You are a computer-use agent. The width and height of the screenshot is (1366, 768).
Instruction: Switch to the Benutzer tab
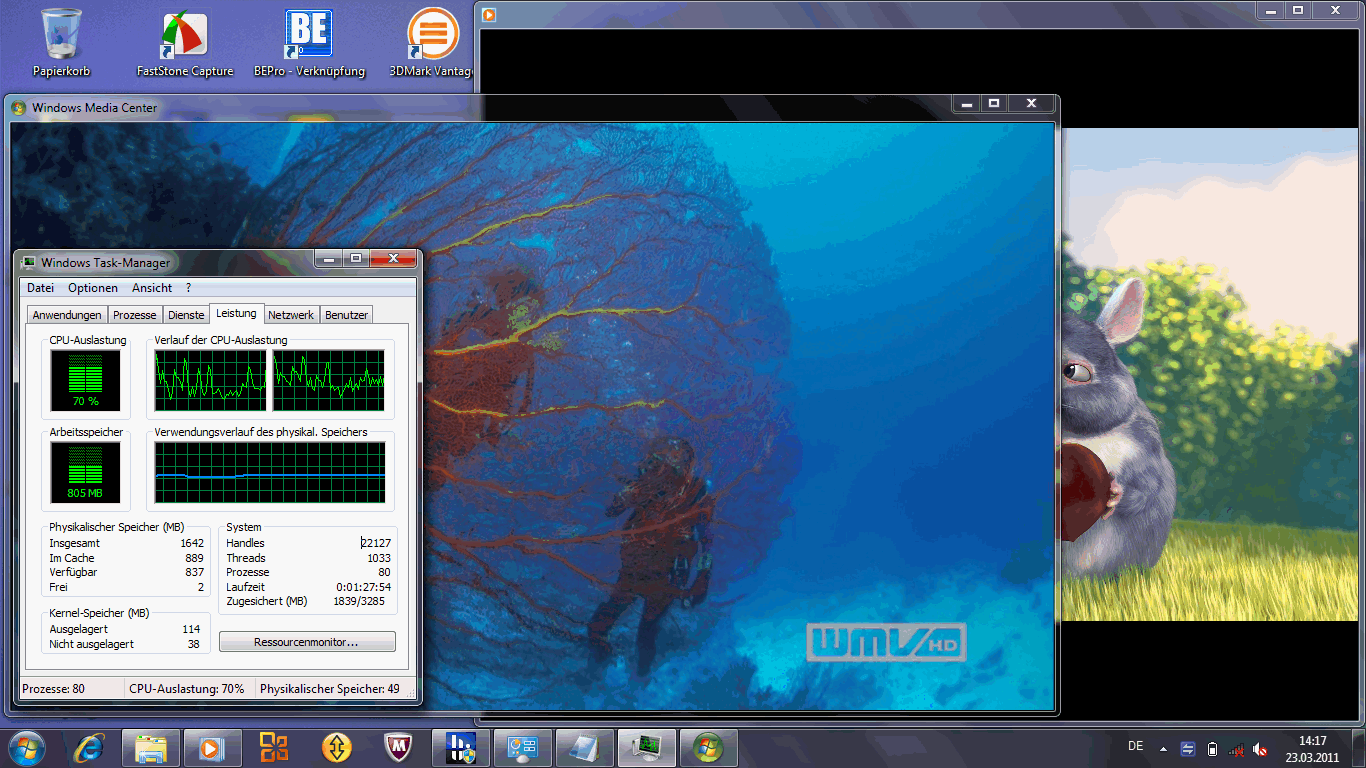point(346,315)
